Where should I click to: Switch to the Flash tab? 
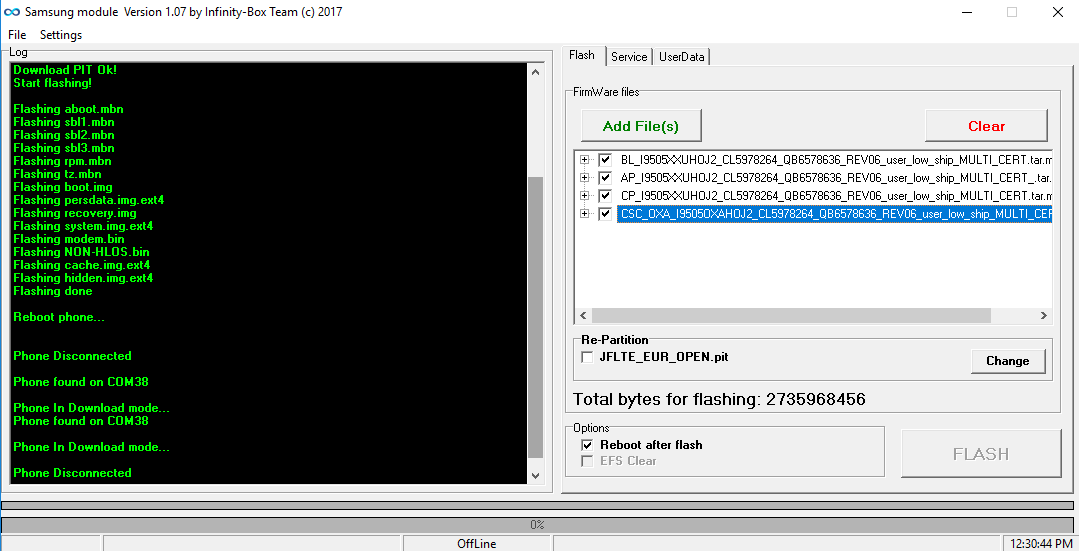click(582, 55)
